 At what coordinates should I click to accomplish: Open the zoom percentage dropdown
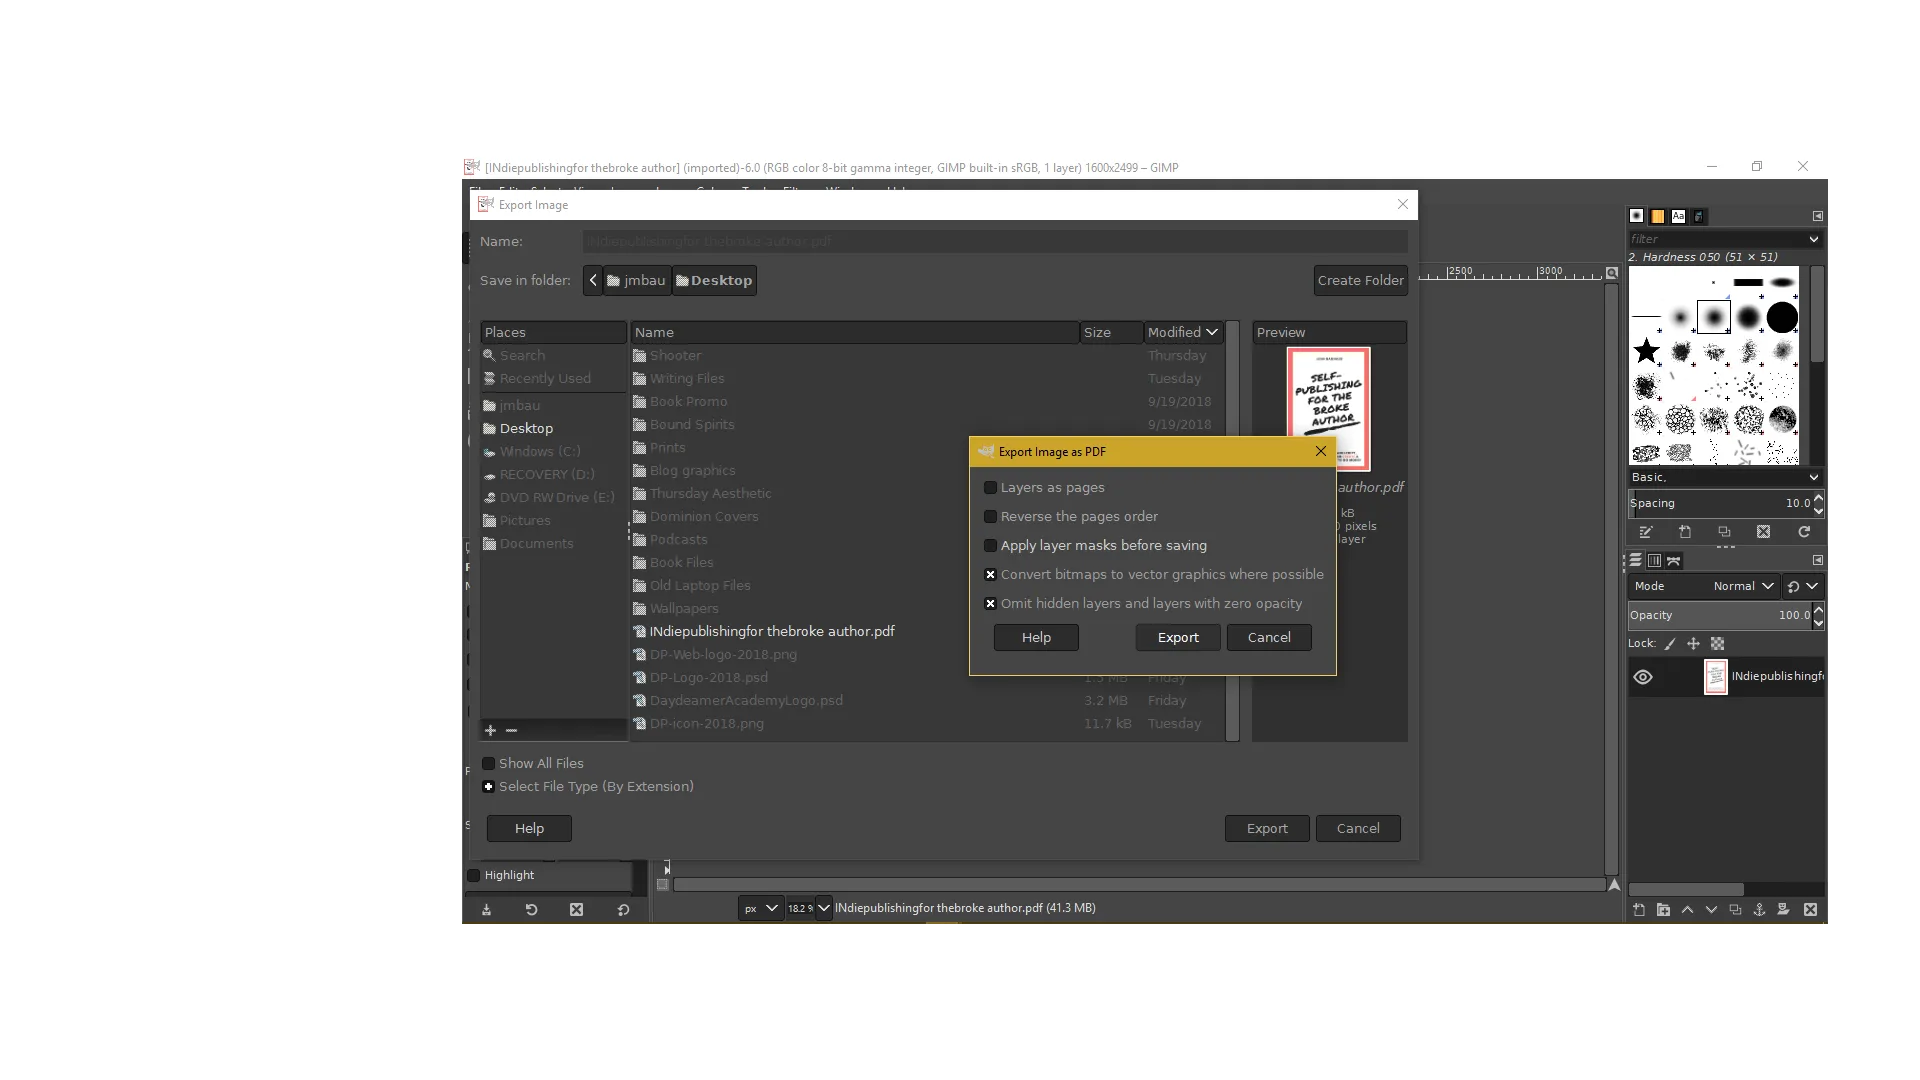pyautogui.click(x=822, y=908)
